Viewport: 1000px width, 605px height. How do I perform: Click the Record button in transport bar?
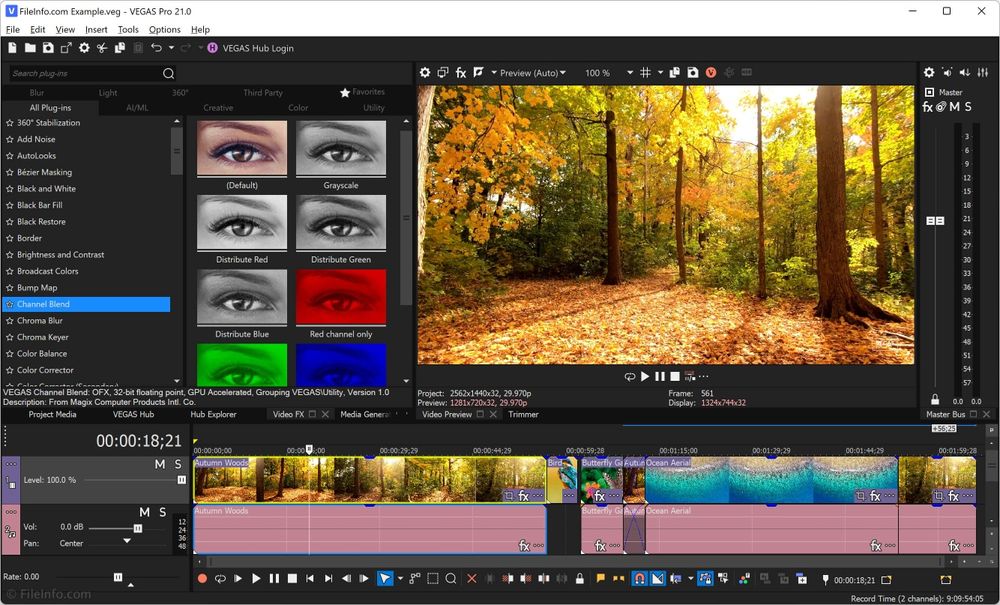click(202, 578)
